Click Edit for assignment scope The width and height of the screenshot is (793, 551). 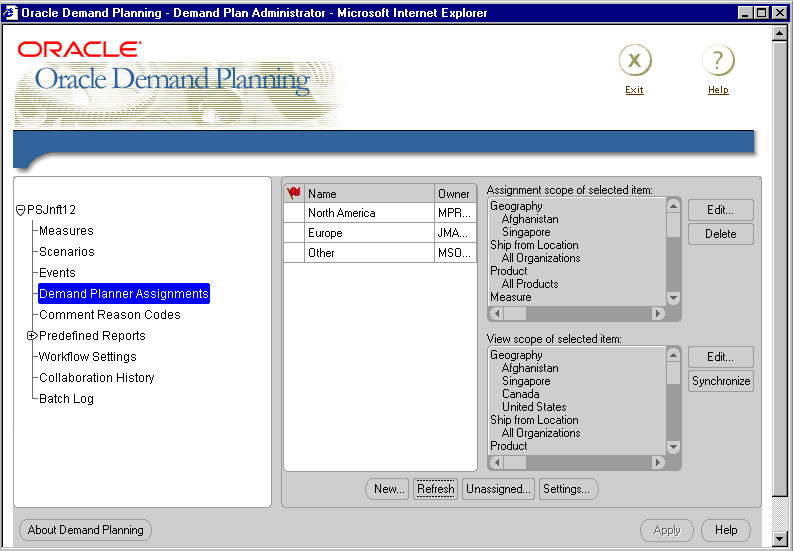(721, 210)
